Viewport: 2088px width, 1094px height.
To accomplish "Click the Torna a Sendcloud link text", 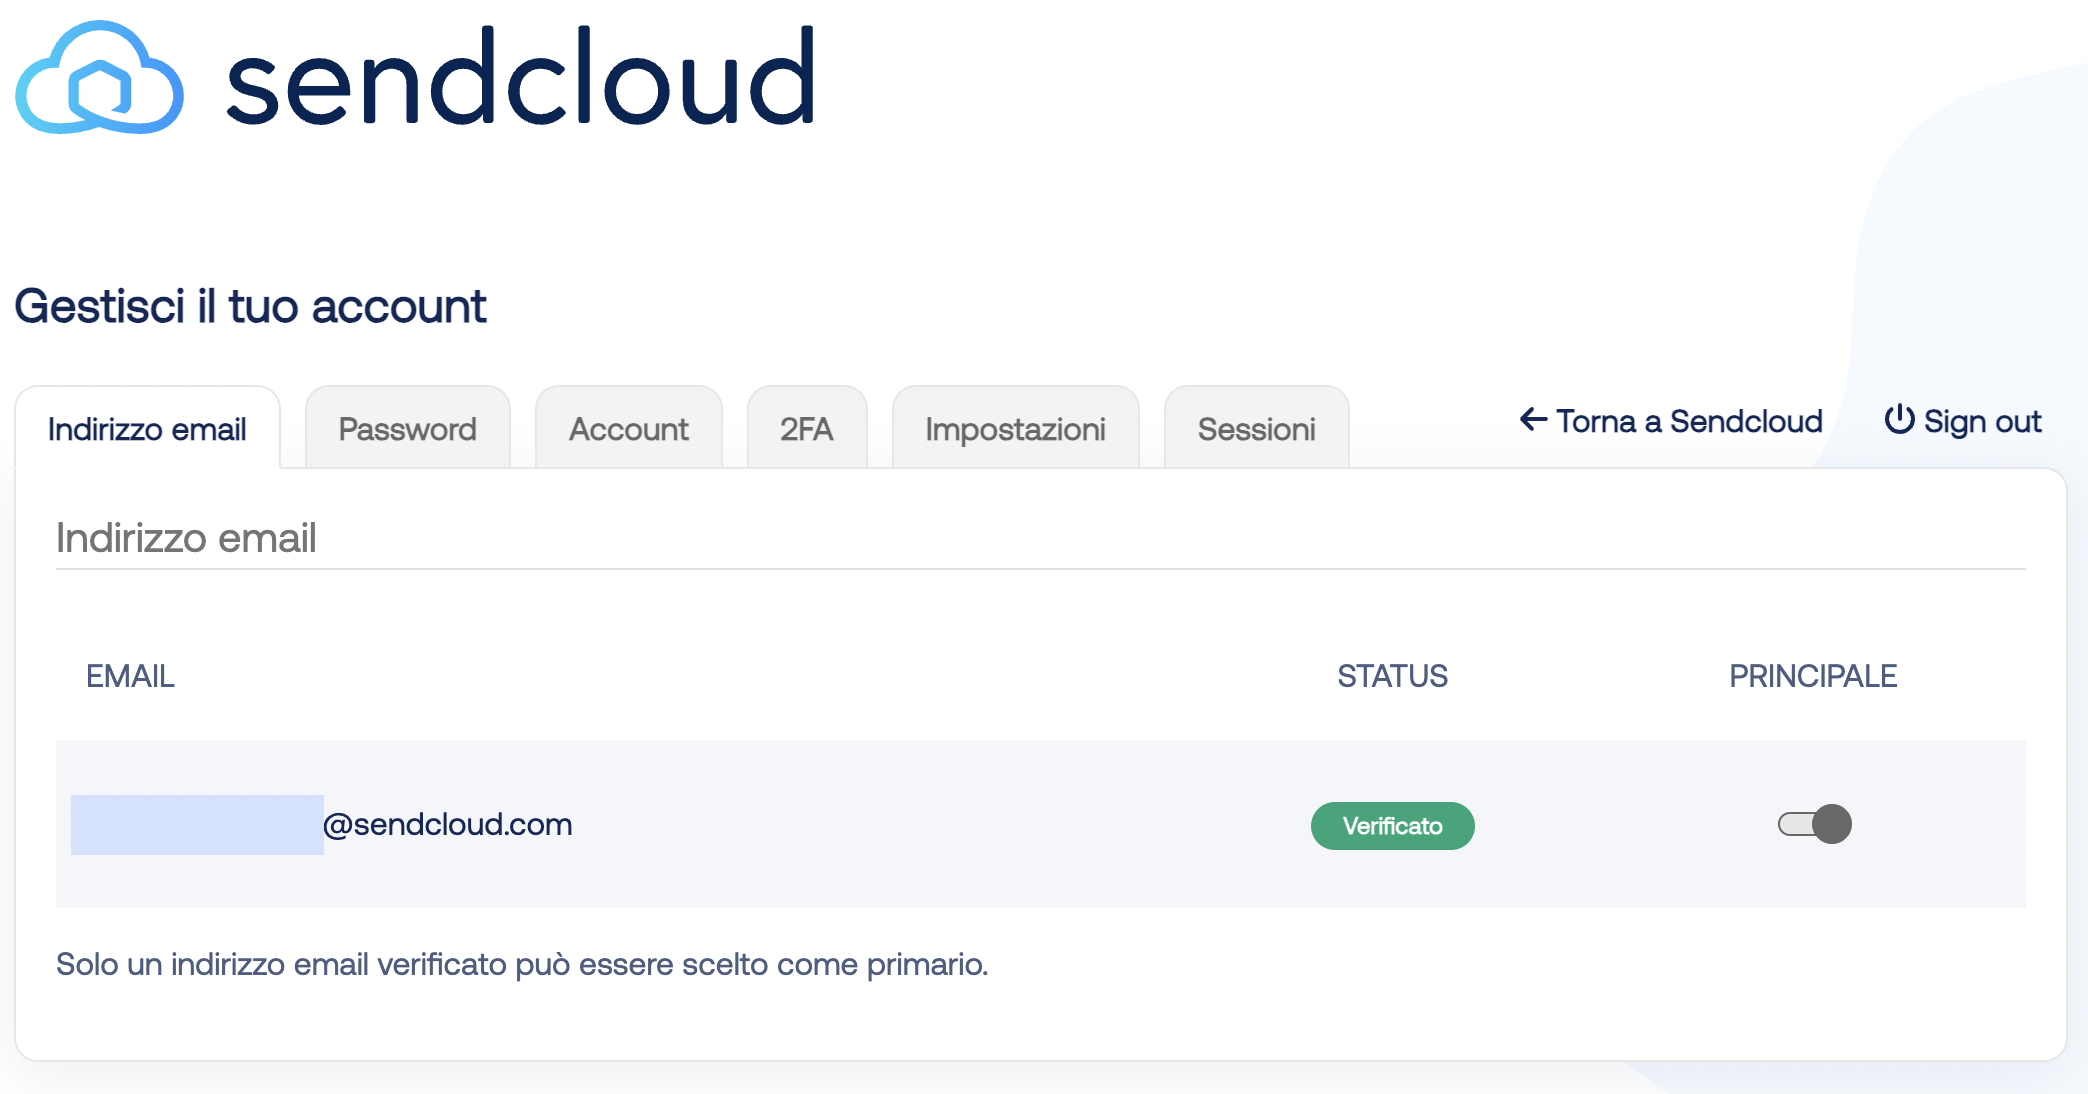I will (x=1689, y=421).
